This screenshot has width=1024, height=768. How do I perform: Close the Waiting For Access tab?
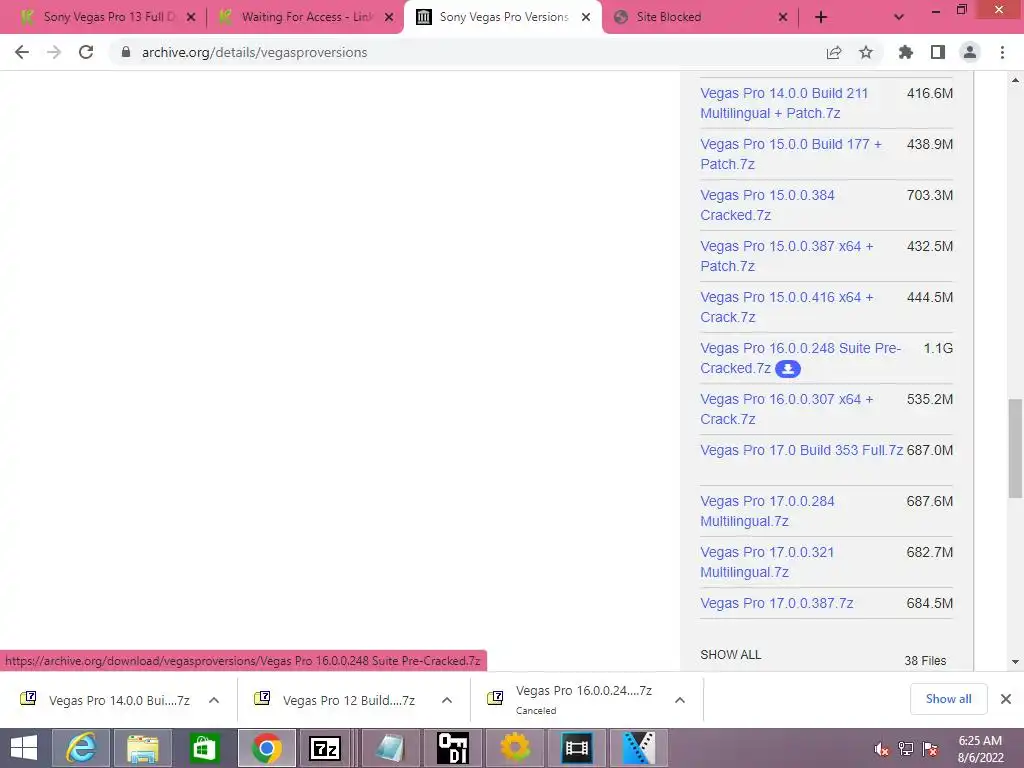point(389,18)
